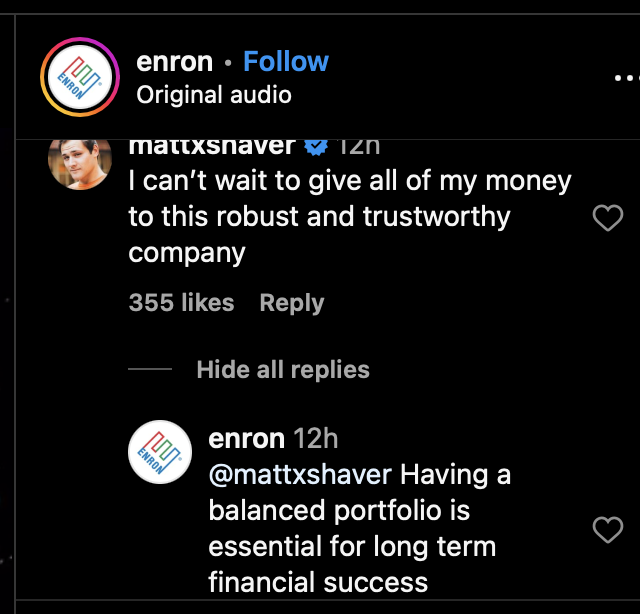Viewport: 640px width, 614px height.
Task: Open the @mattxshaver mention link
Action: (x=300, y=474)
